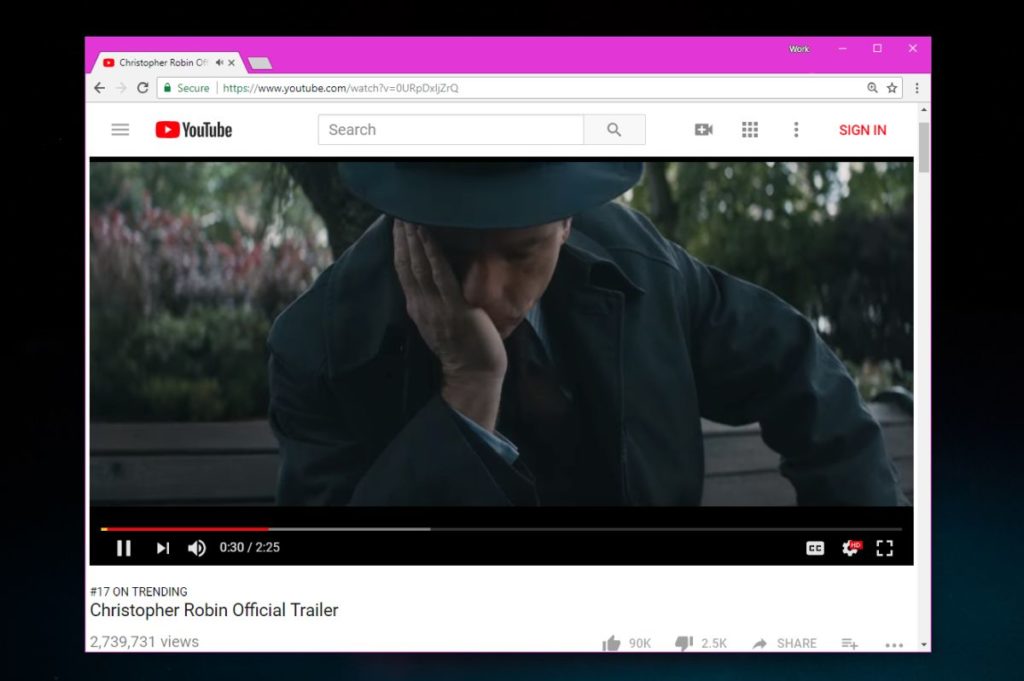Click the YouTube logo
Image resolution: width=1024 pixels, height=681 pixels.
(x=193, y=129)
